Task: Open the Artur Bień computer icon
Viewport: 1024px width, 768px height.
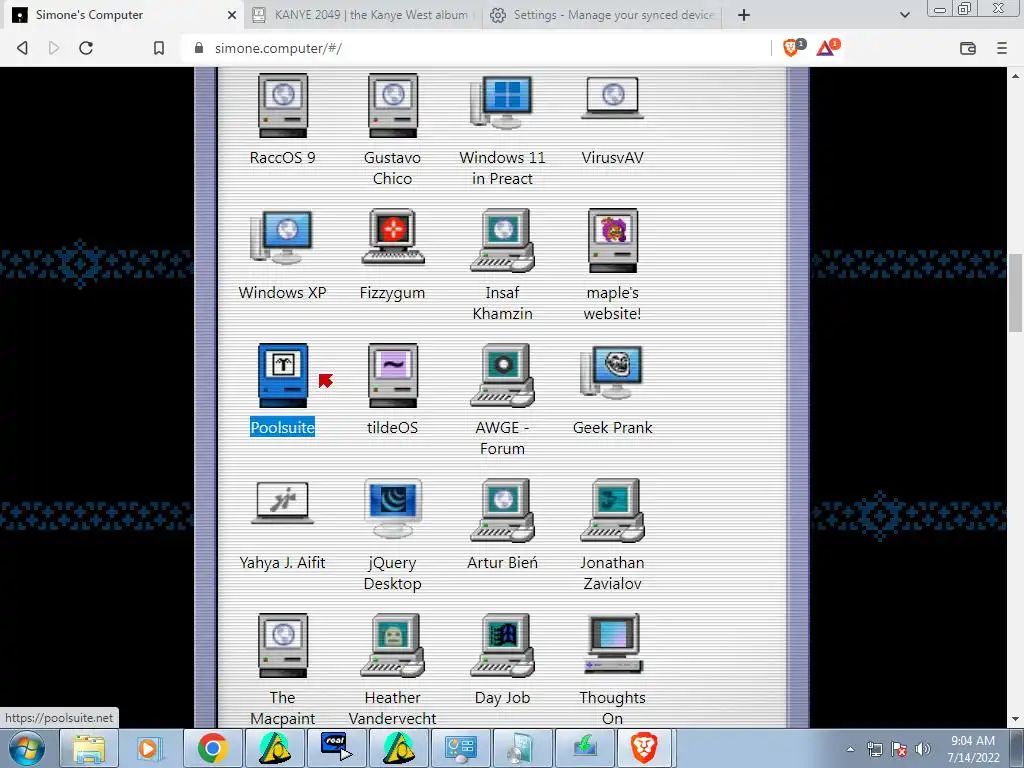Action: coord(502,511)
